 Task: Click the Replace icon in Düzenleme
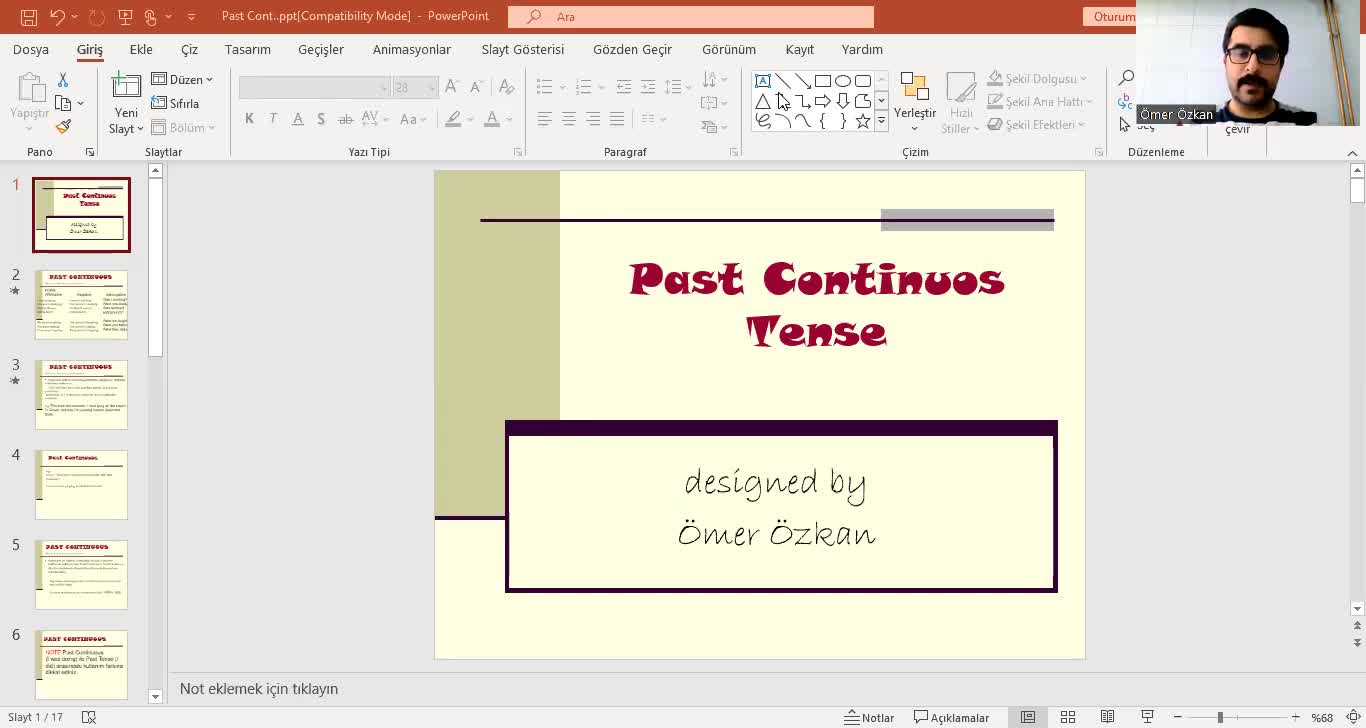point(1126,102)
